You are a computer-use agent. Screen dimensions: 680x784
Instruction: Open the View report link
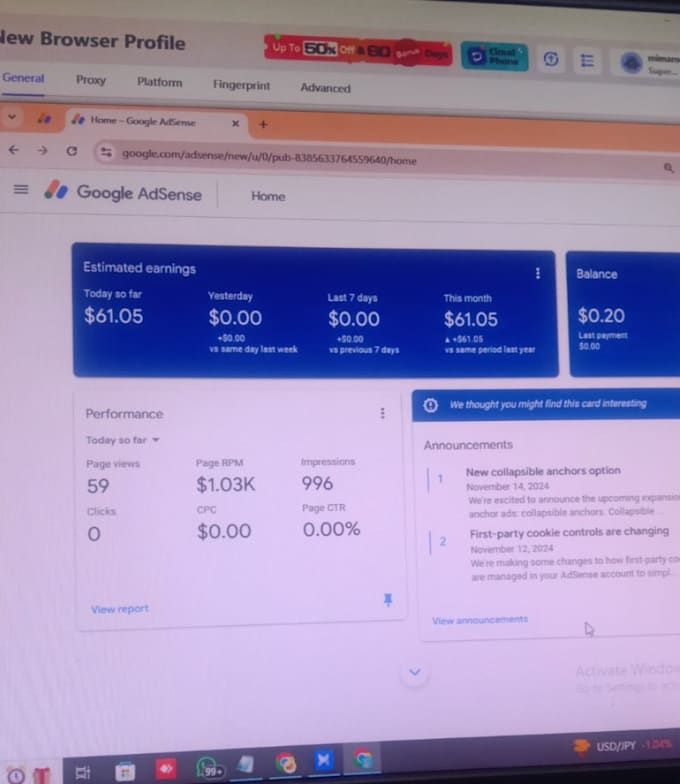pos(120,609)
